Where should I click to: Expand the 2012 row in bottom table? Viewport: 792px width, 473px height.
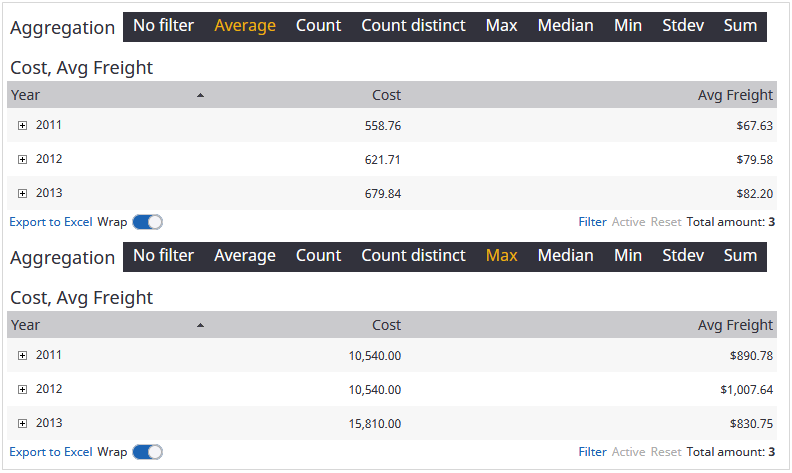[22, 390]
